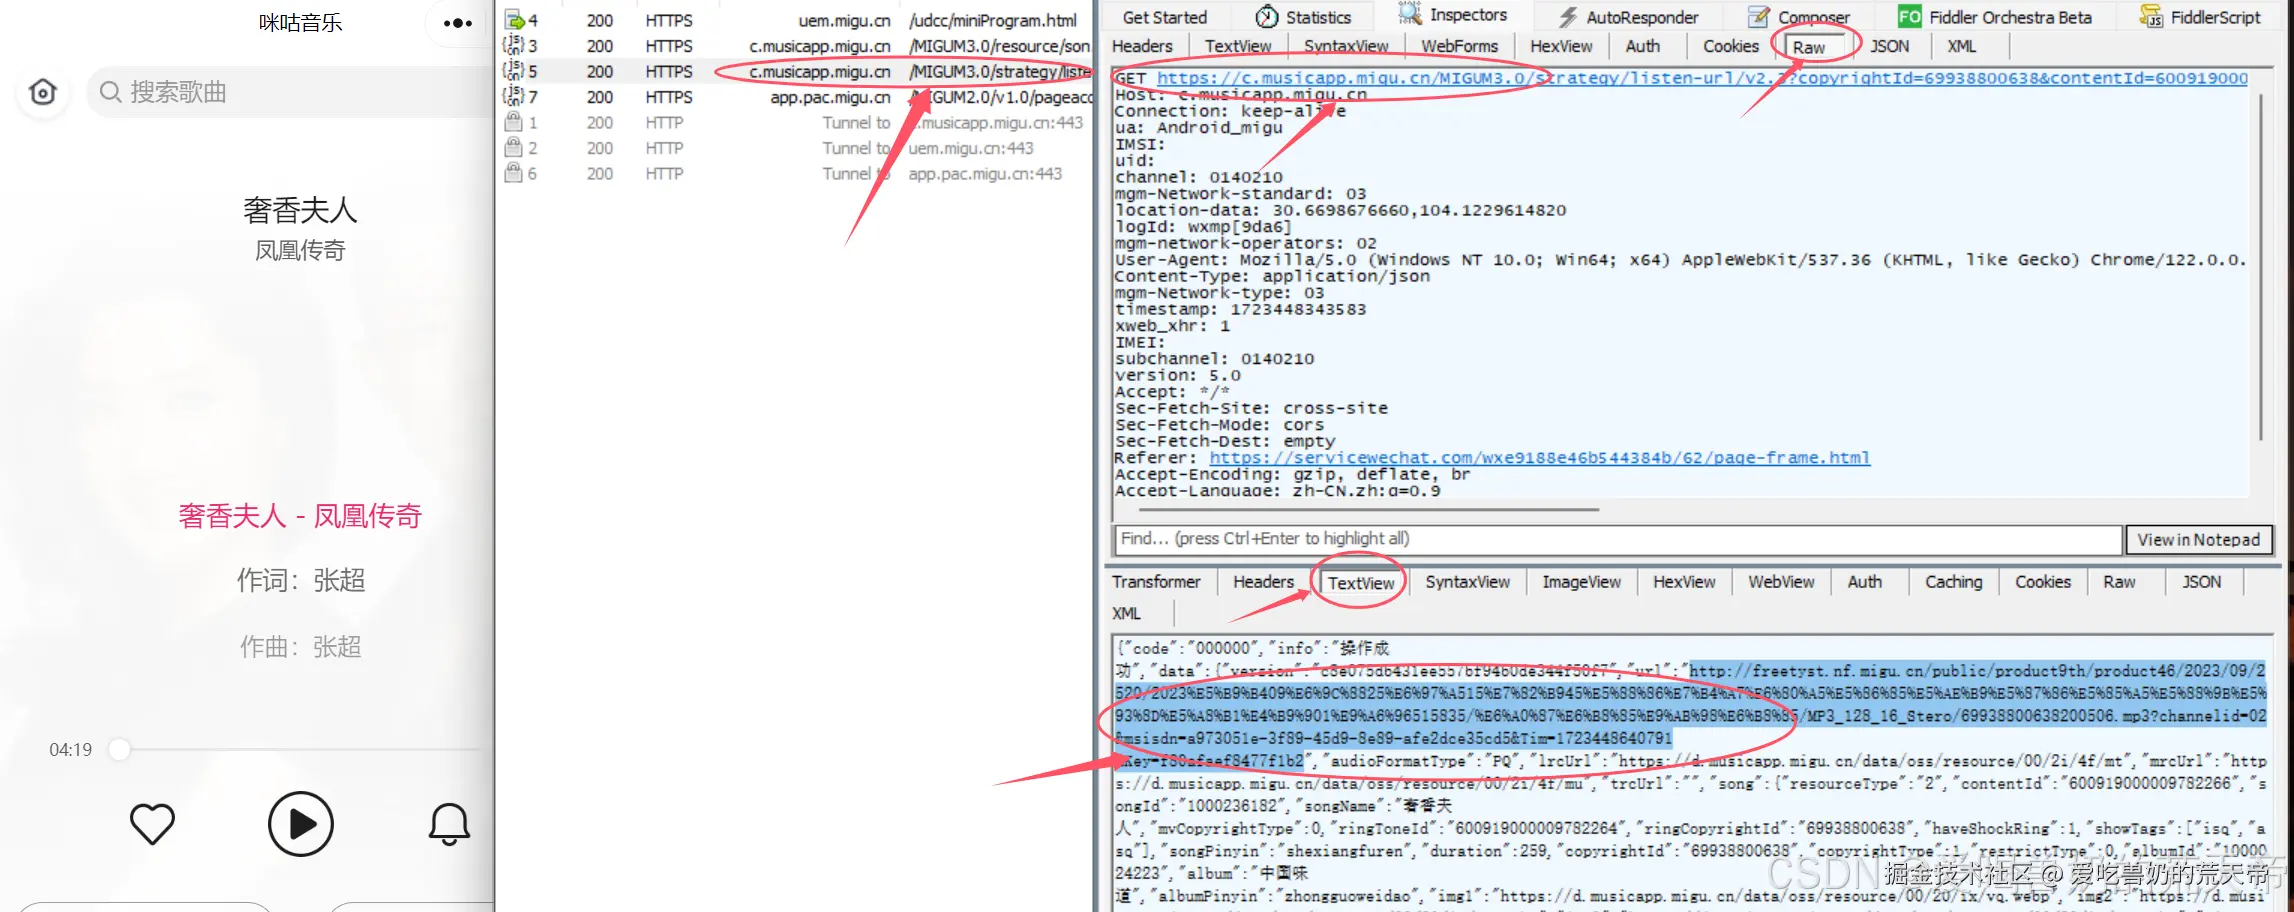2294x912 pixels.
Task: Open response Headers tab
Action: click(x=1263, y=582)
